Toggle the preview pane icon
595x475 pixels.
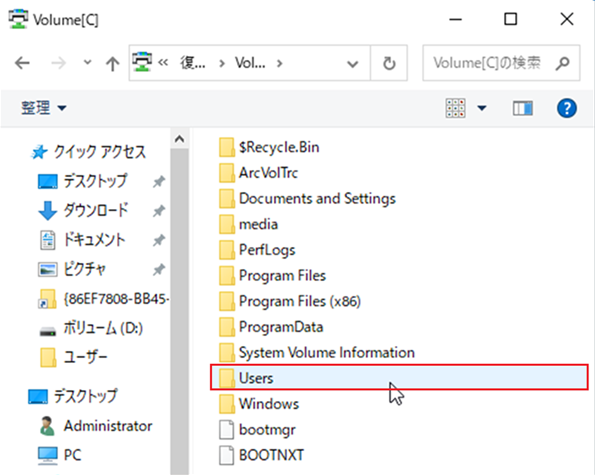pos(523,109)
